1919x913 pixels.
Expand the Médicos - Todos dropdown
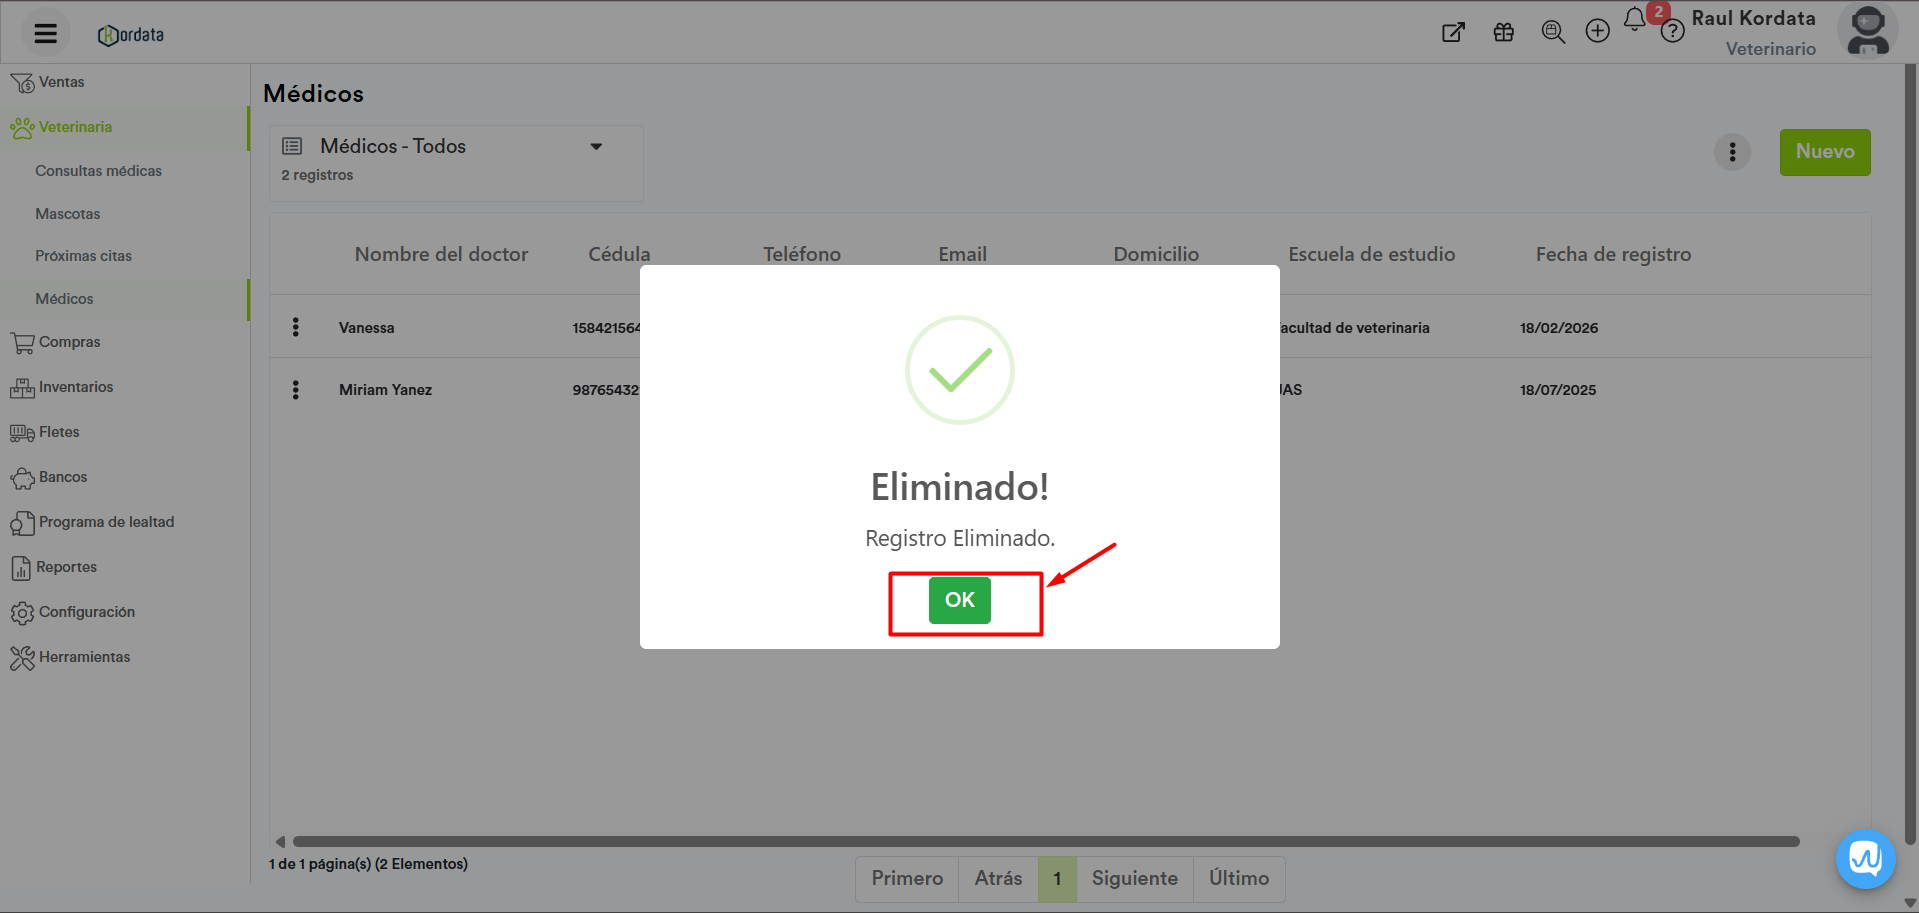click(x=595, y=147)
